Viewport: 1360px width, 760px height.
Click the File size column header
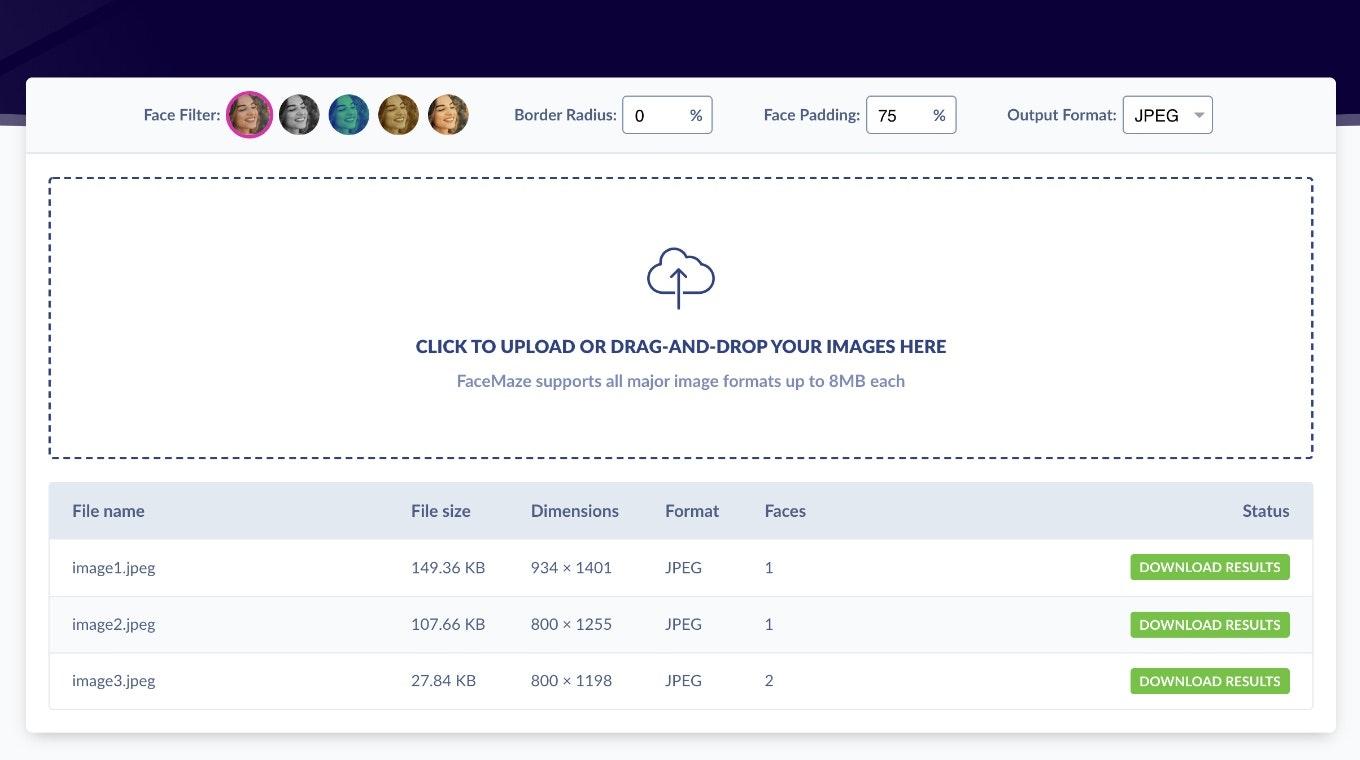(x=440, y=511)
